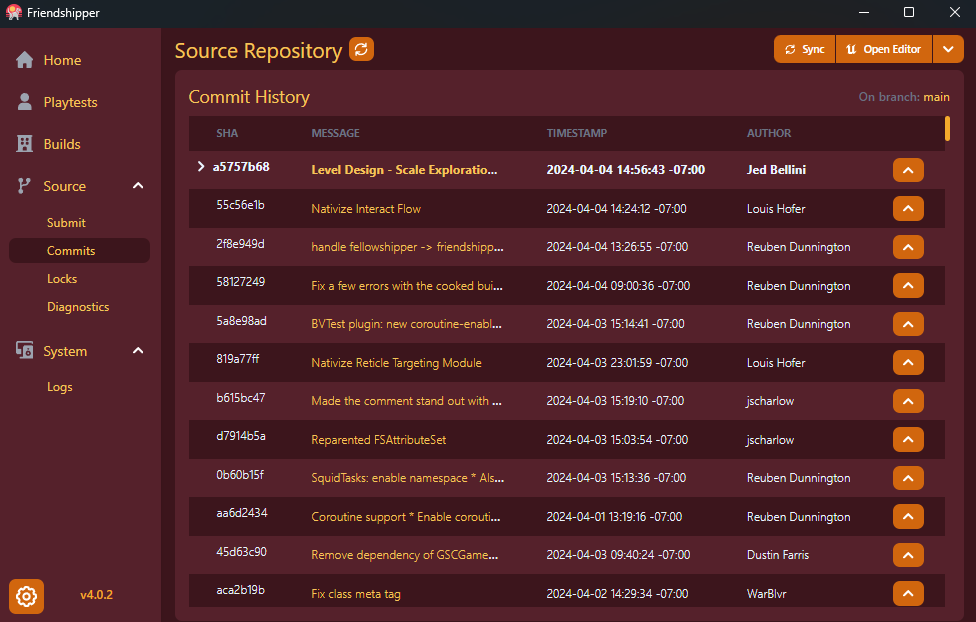The width and height of the screenshot is (976, 622).
Task: Refresh repository using icon beside Source Repository
Action: coord(362,49)
